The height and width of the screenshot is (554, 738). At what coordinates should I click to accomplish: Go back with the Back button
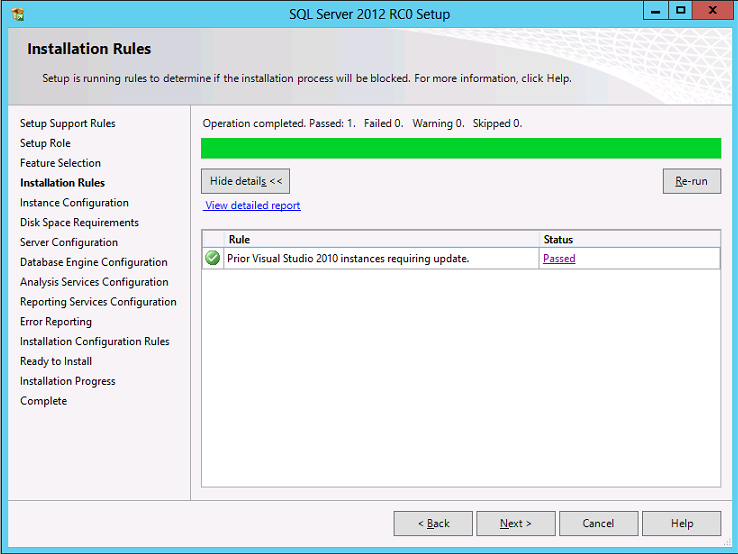point(433,523)
